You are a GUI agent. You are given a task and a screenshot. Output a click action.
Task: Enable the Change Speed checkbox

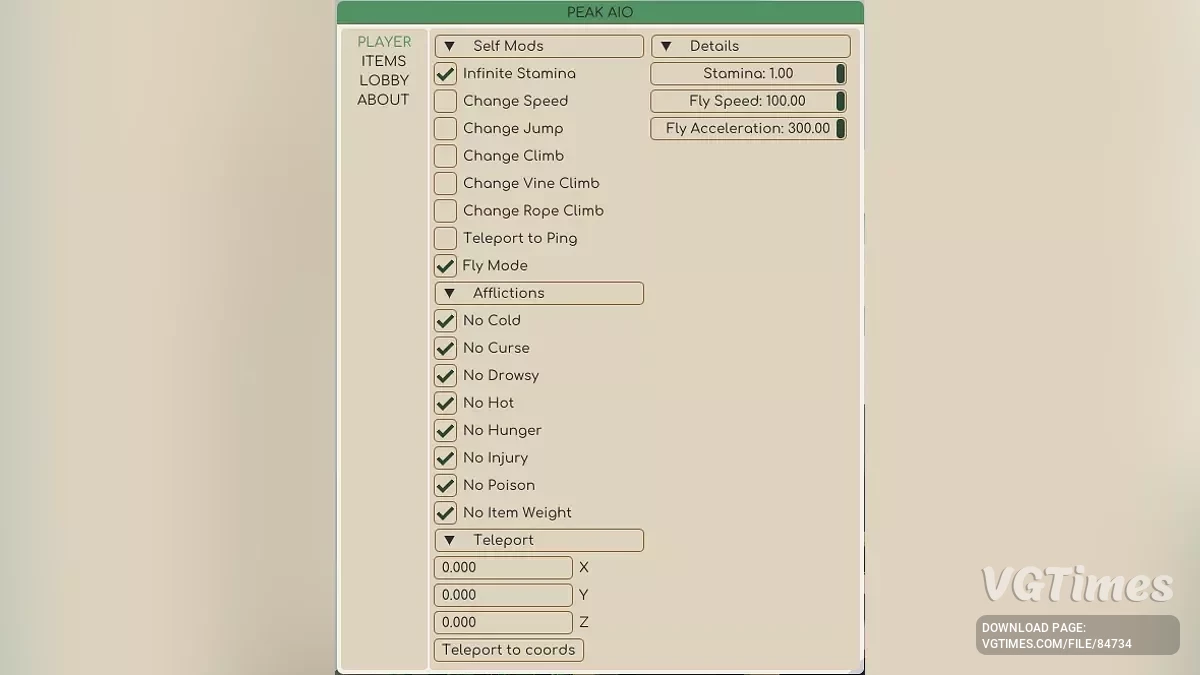pyautogui.click(x=446, y=101)
